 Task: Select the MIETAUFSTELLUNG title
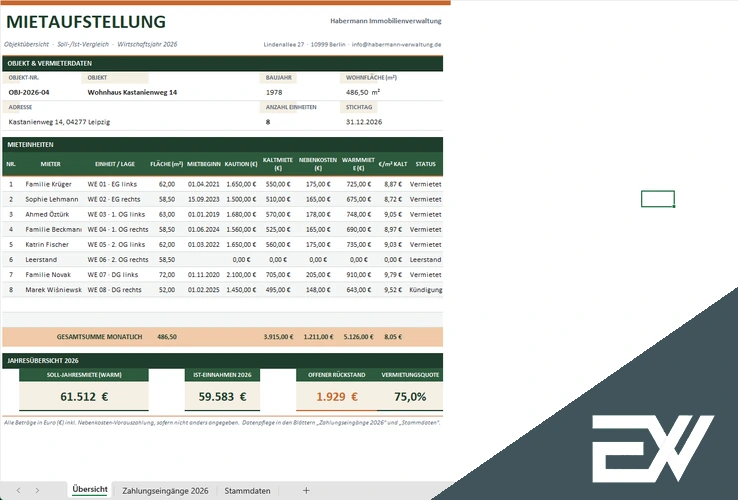click(x=86, y=22)
